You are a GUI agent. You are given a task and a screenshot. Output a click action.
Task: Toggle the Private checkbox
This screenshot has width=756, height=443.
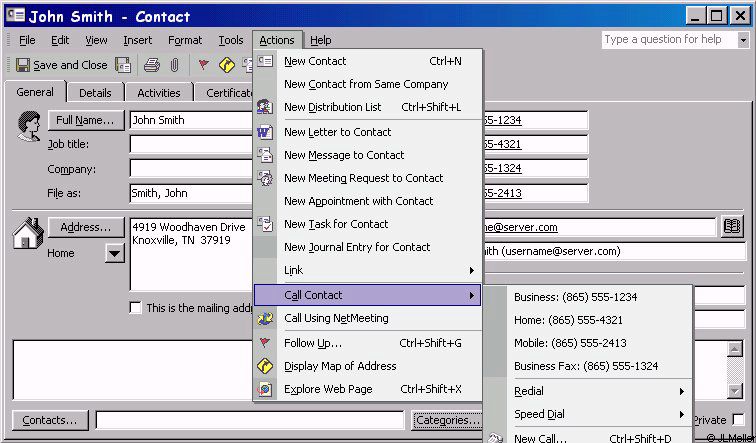738,420
